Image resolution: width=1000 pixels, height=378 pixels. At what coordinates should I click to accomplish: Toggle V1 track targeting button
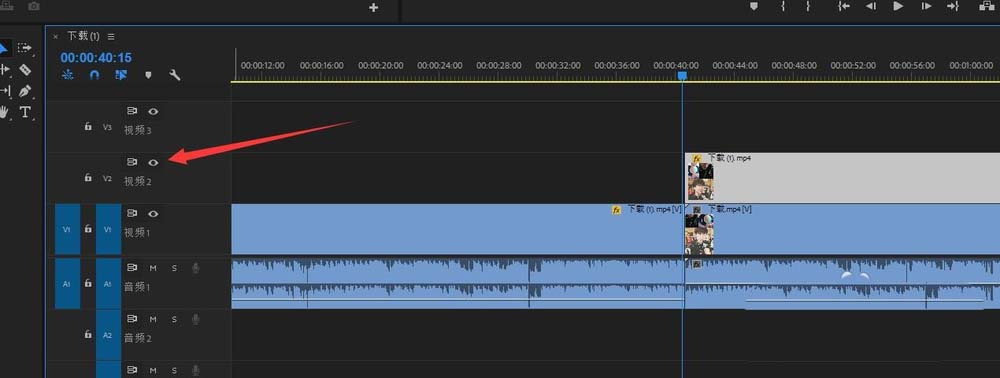(x=108, y=229)
